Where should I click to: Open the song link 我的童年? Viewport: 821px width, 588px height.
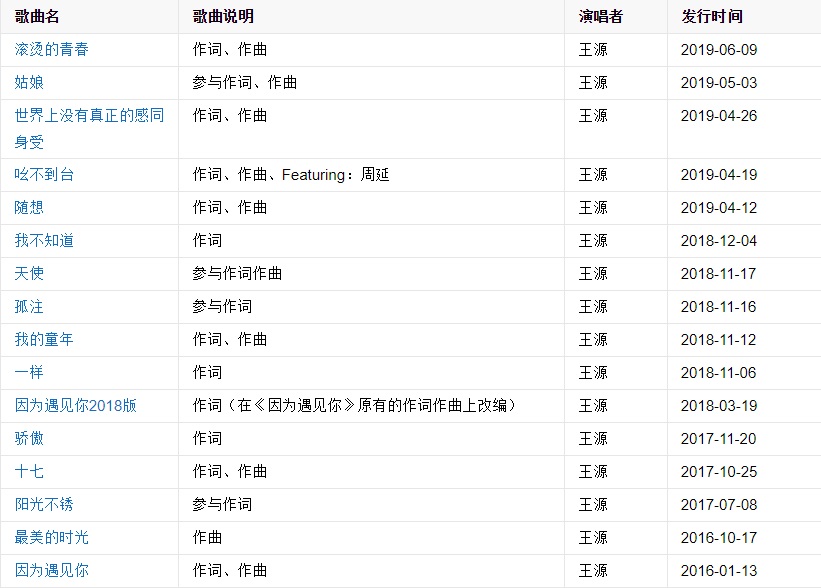pos(44,339)
